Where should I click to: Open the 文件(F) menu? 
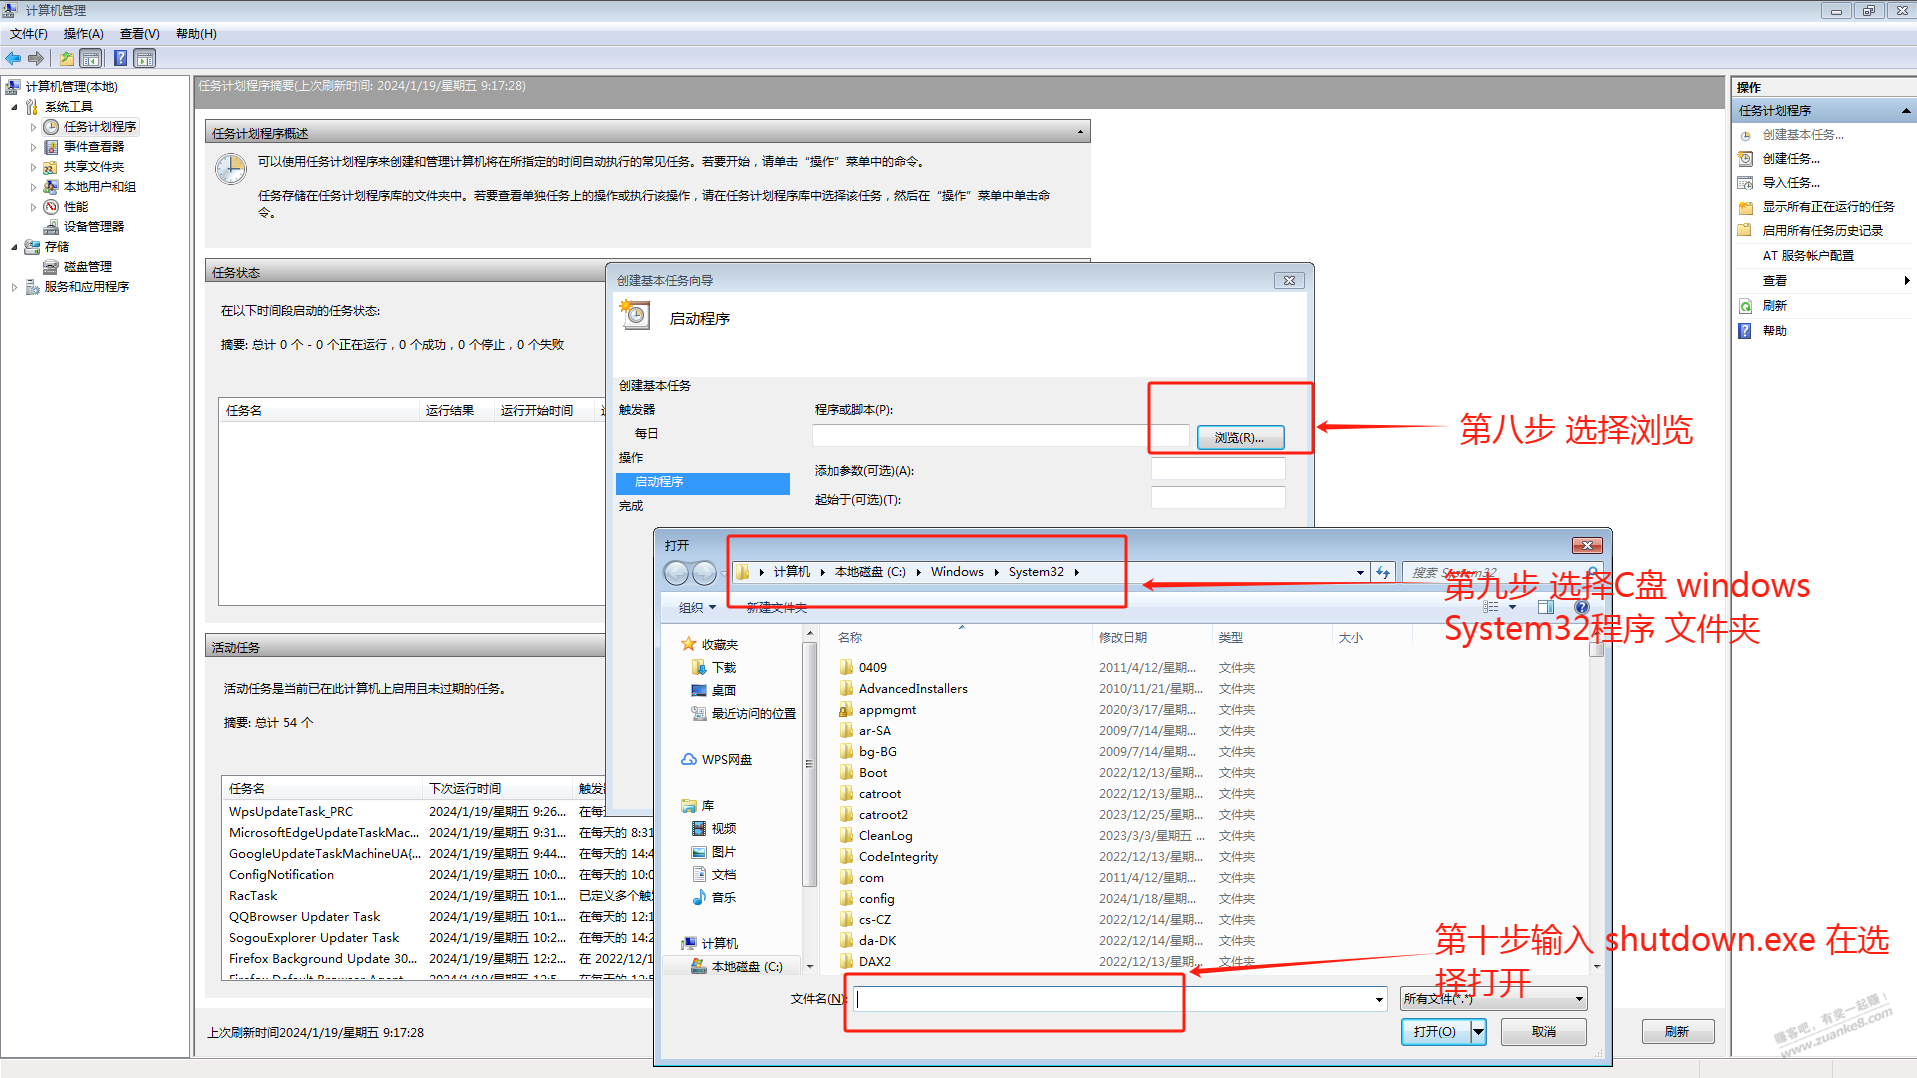pos(29,34)
